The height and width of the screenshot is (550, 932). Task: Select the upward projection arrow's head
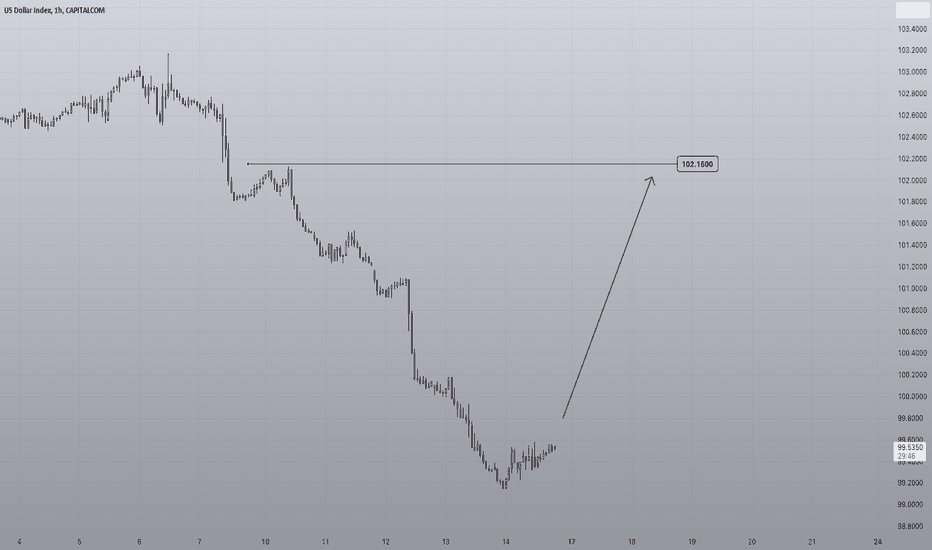point(651,180)
